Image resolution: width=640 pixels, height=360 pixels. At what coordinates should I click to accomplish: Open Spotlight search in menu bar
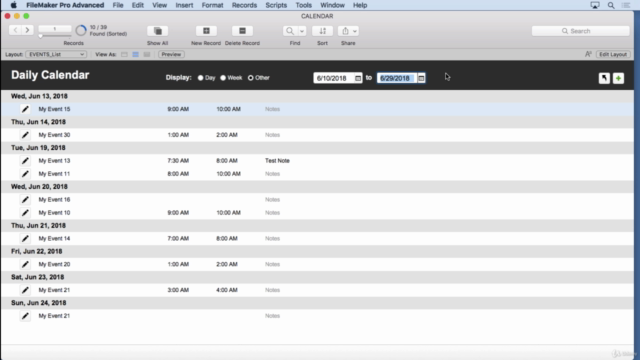[x=611, y=5]
